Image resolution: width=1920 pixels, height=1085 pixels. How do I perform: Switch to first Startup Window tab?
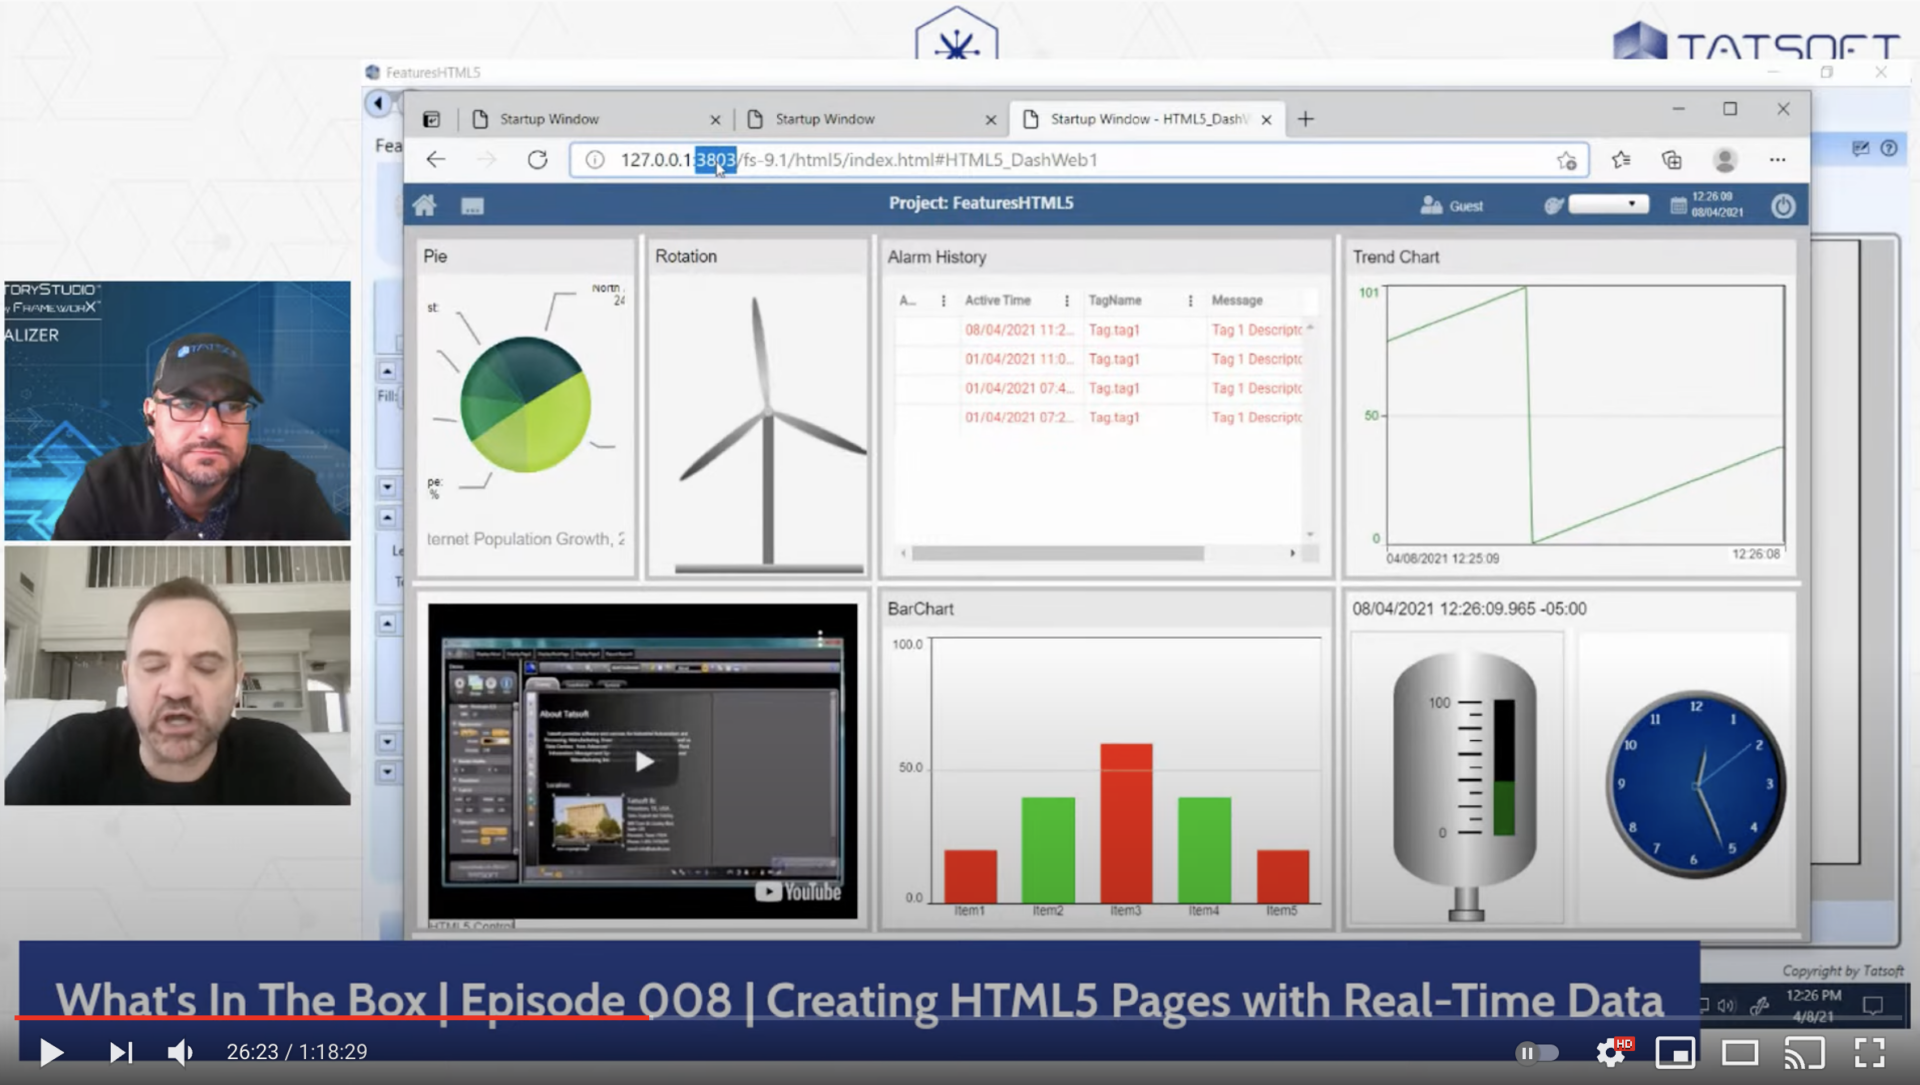[595, 119]
